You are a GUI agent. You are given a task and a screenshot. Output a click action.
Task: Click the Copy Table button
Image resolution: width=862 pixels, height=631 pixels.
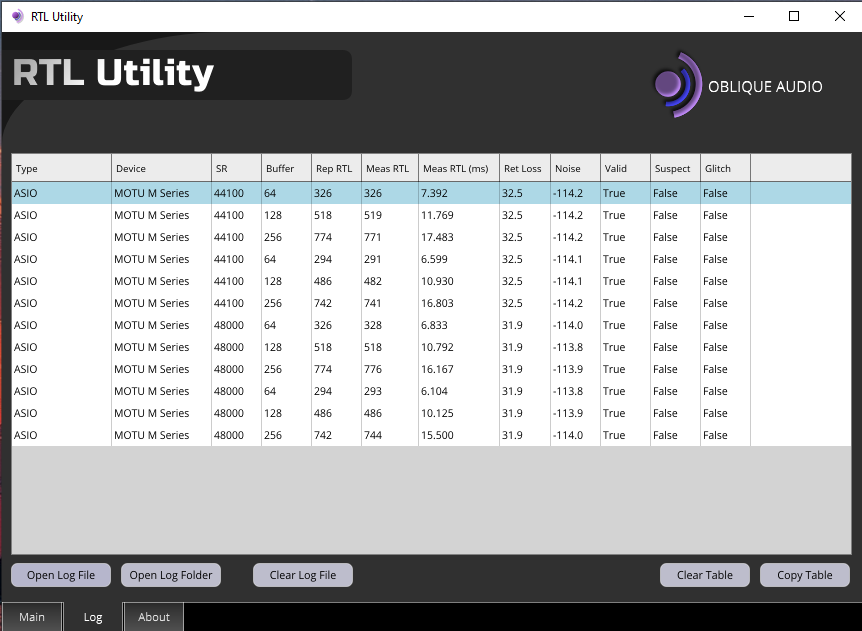click(x=805, y=575)
